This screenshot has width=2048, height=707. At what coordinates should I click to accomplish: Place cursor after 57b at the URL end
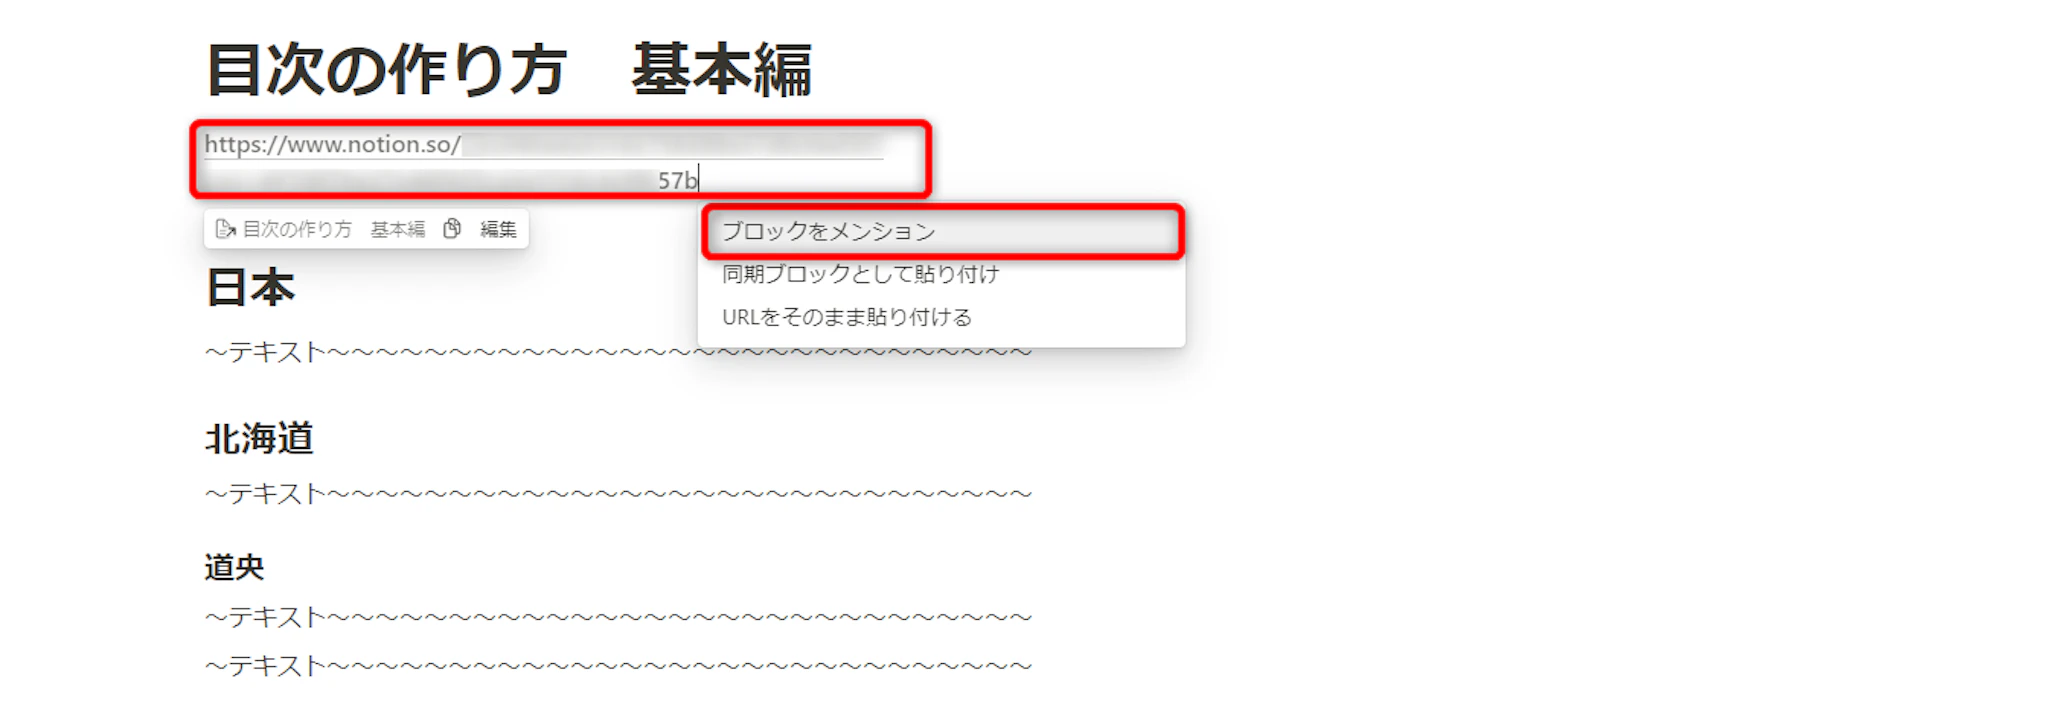click(x=699, y=180)
